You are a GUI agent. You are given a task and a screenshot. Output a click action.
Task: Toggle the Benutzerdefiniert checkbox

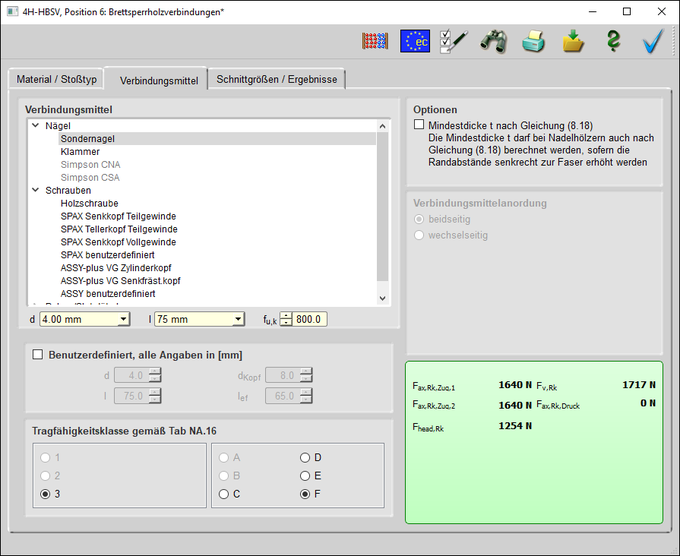point(38,355)
